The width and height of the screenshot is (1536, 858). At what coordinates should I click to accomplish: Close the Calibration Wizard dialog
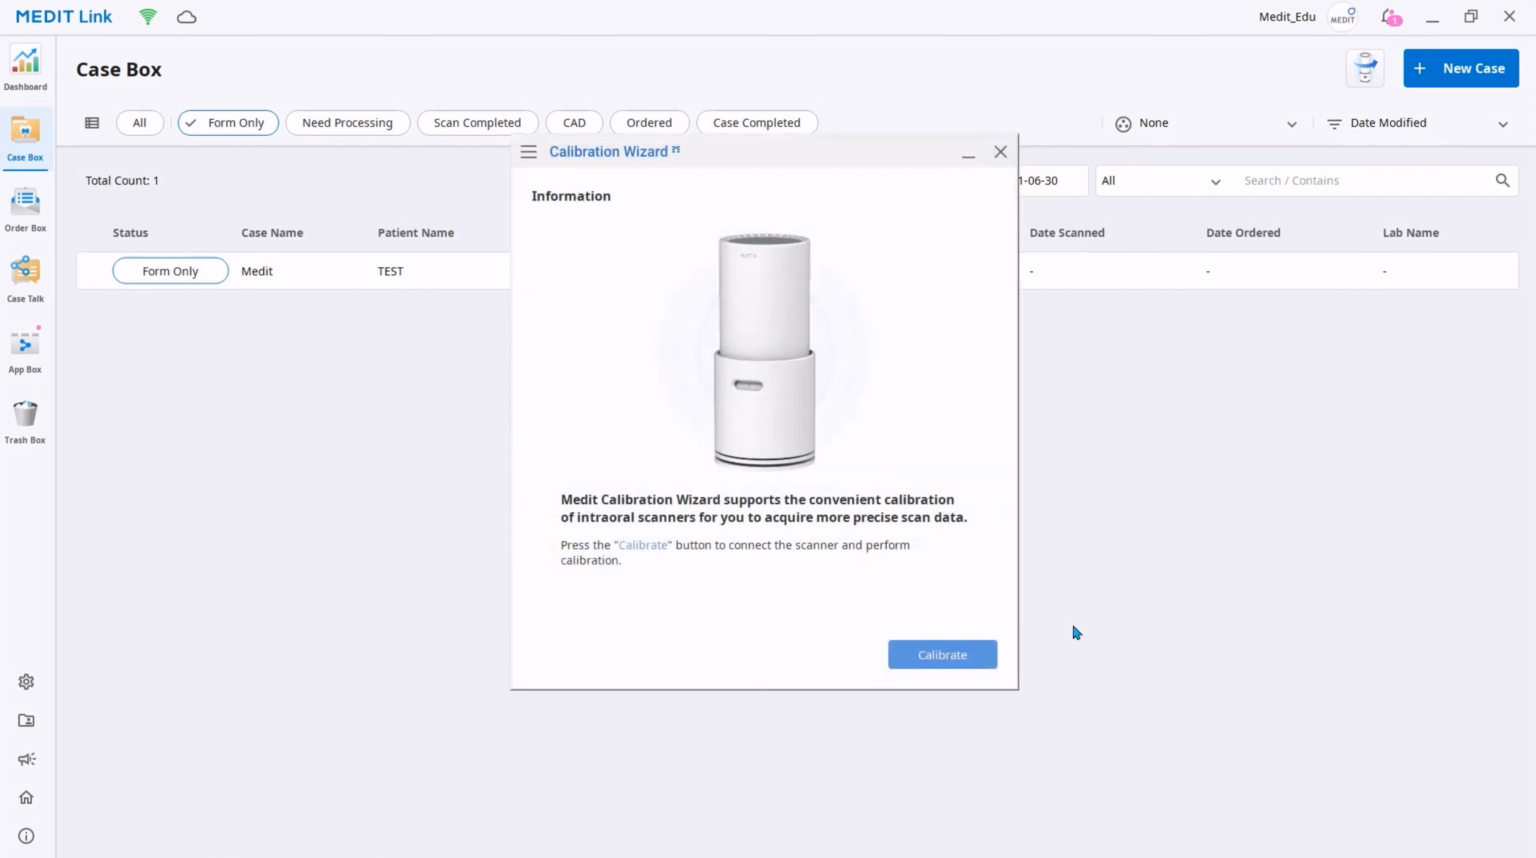point(1000,152)
